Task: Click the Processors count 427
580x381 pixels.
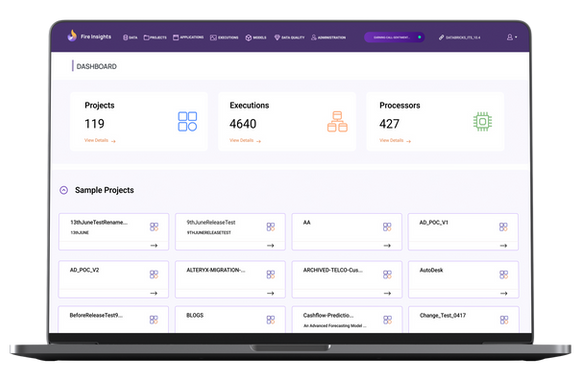Action: coord(389,124)
